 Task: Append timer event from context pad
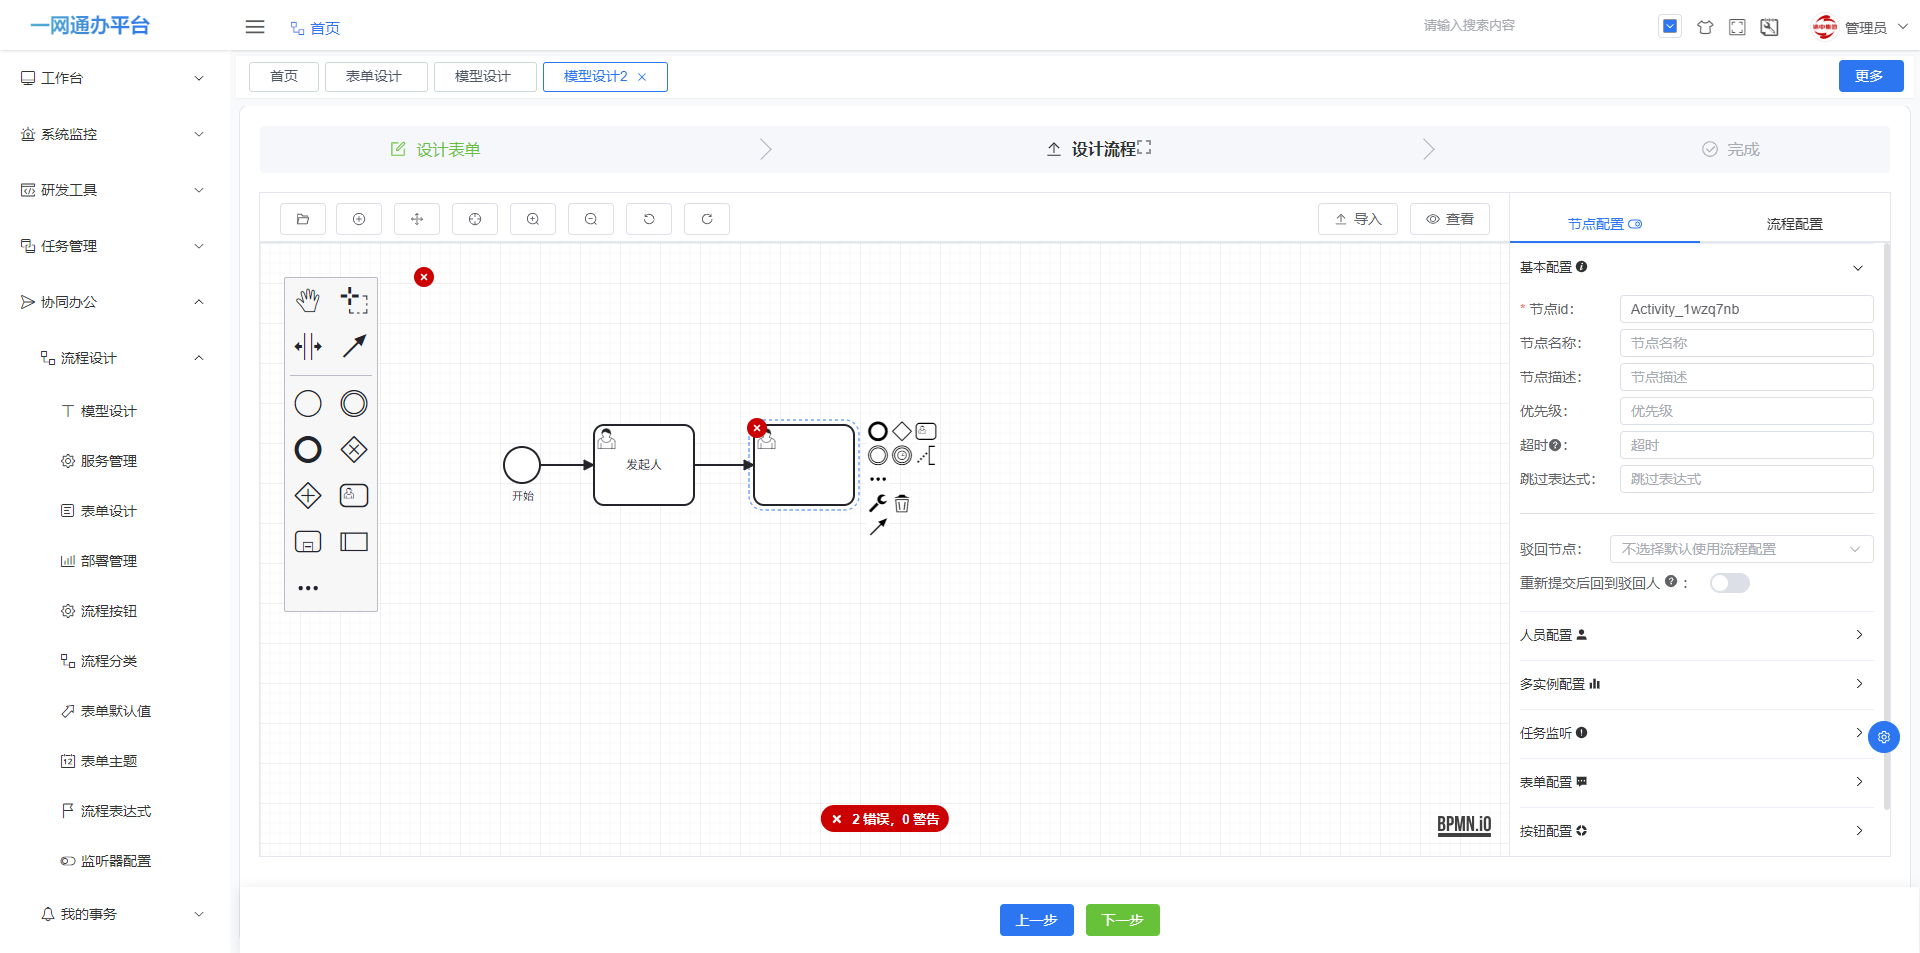click(902, 455)
